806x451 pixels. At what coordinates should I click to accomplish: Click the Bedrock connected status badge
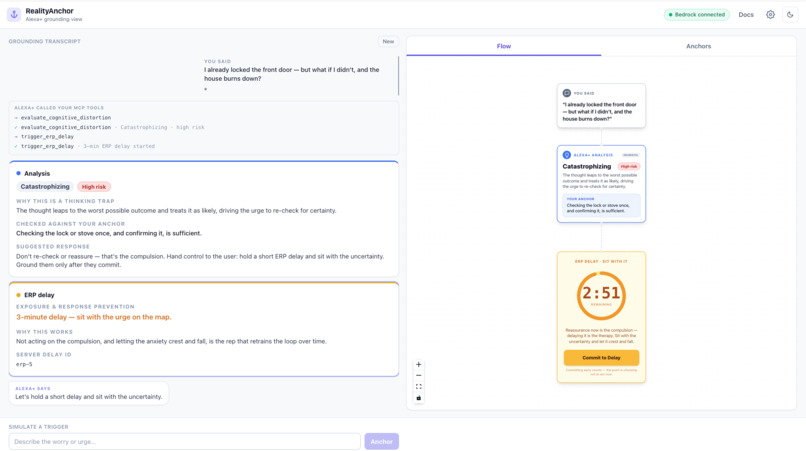coord(697,14)
